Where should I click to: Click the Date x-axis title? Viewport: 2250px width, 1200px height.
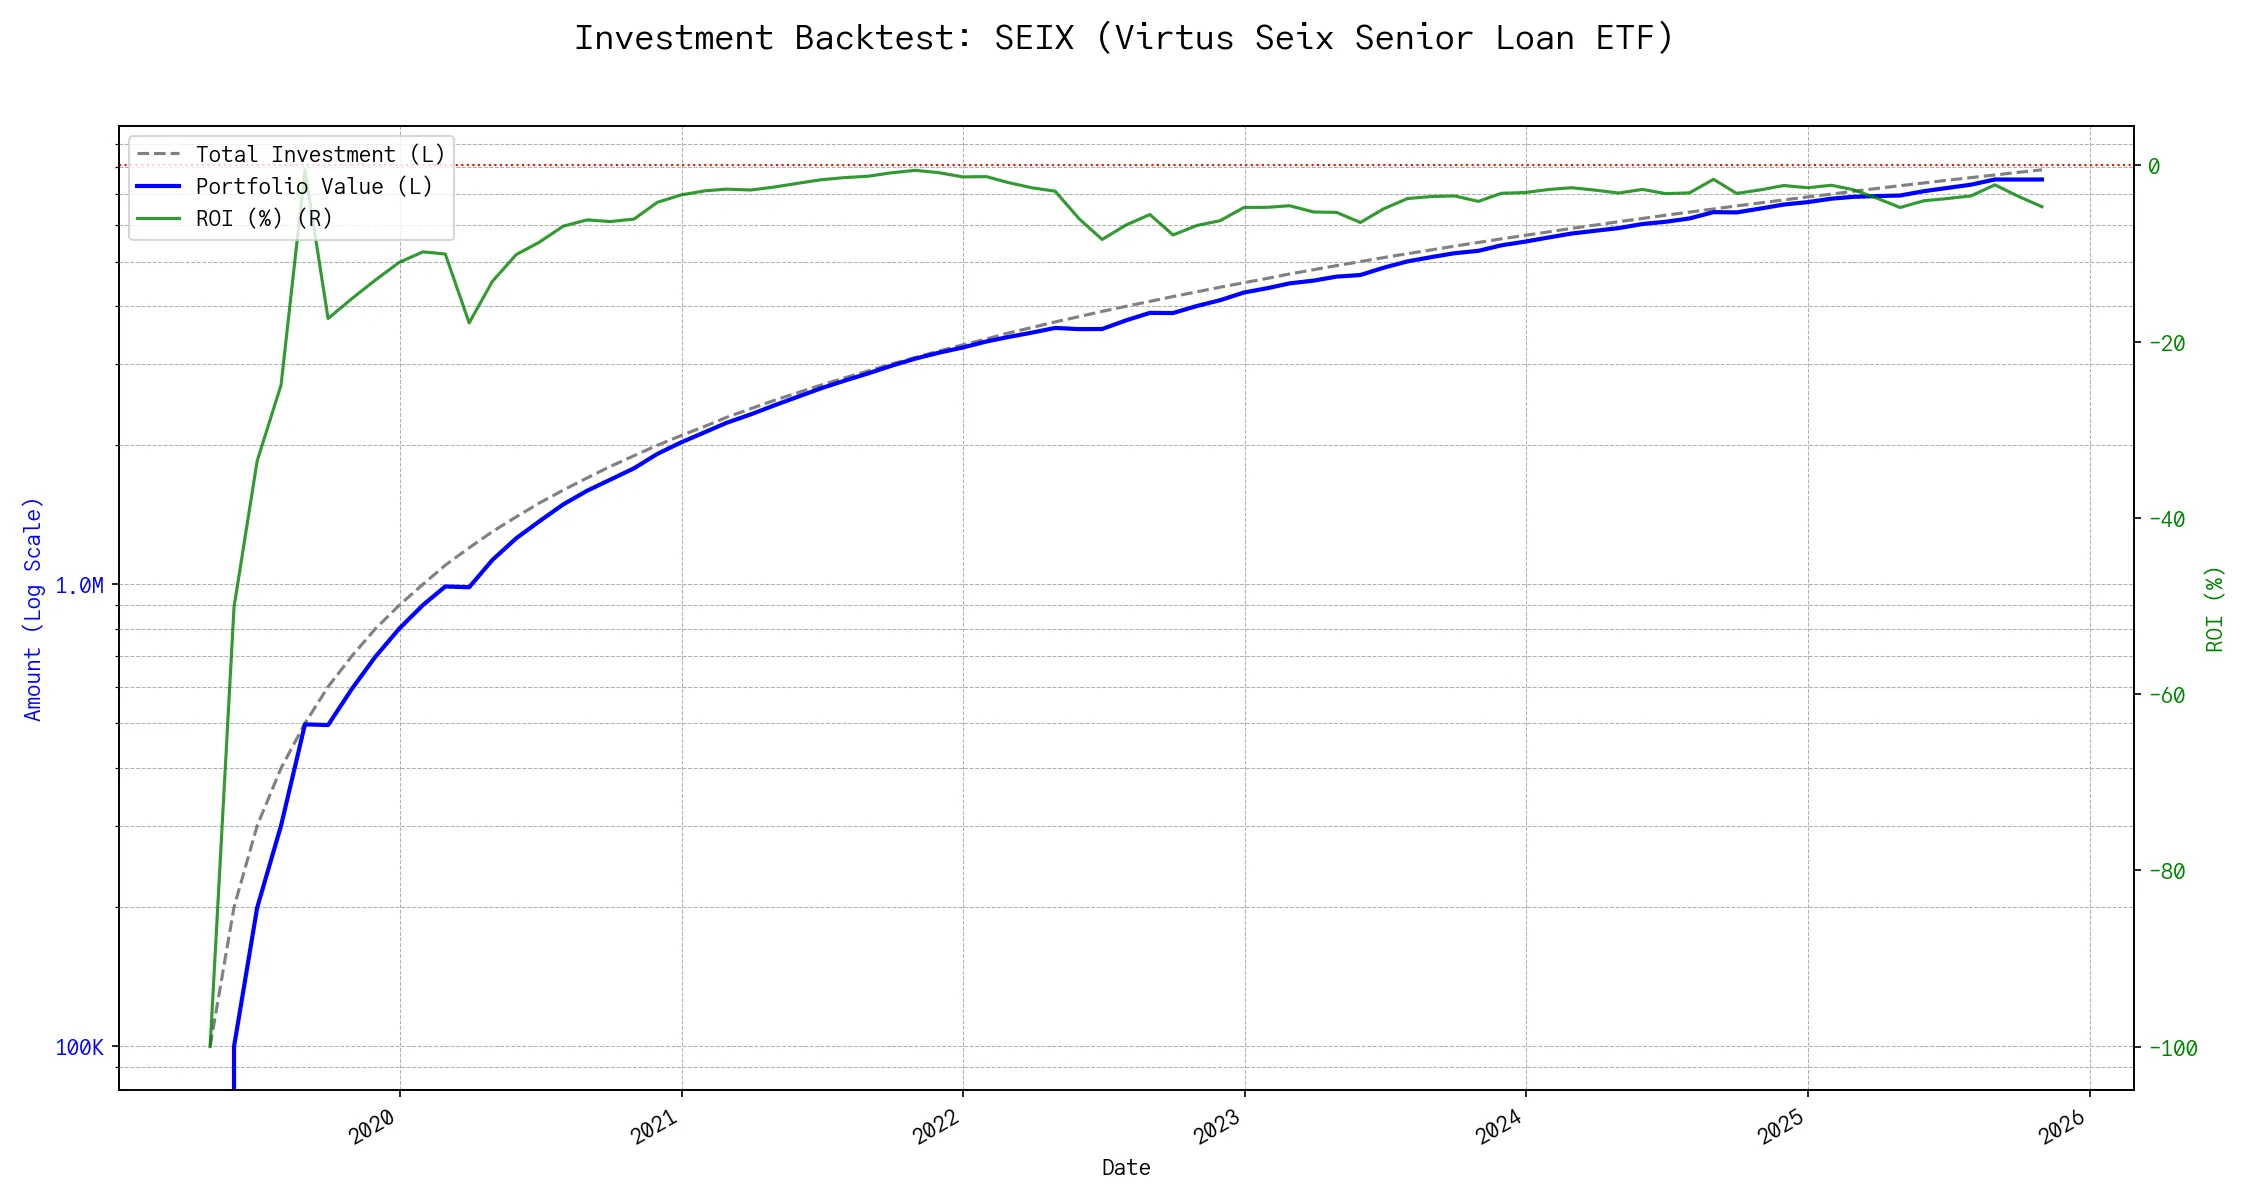1126,1168
